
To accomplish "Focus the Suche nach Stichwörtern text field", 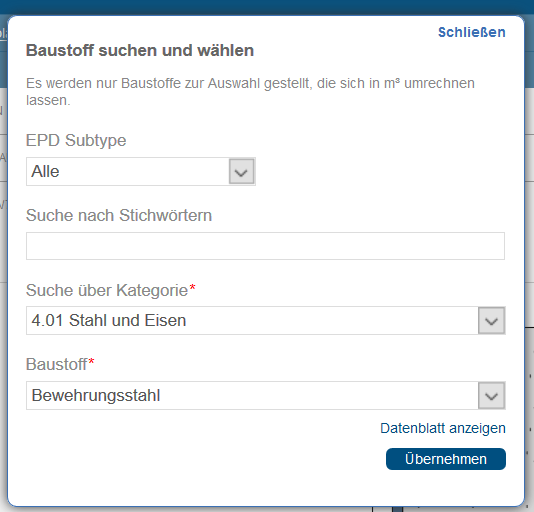I will [x=265, y=246].
